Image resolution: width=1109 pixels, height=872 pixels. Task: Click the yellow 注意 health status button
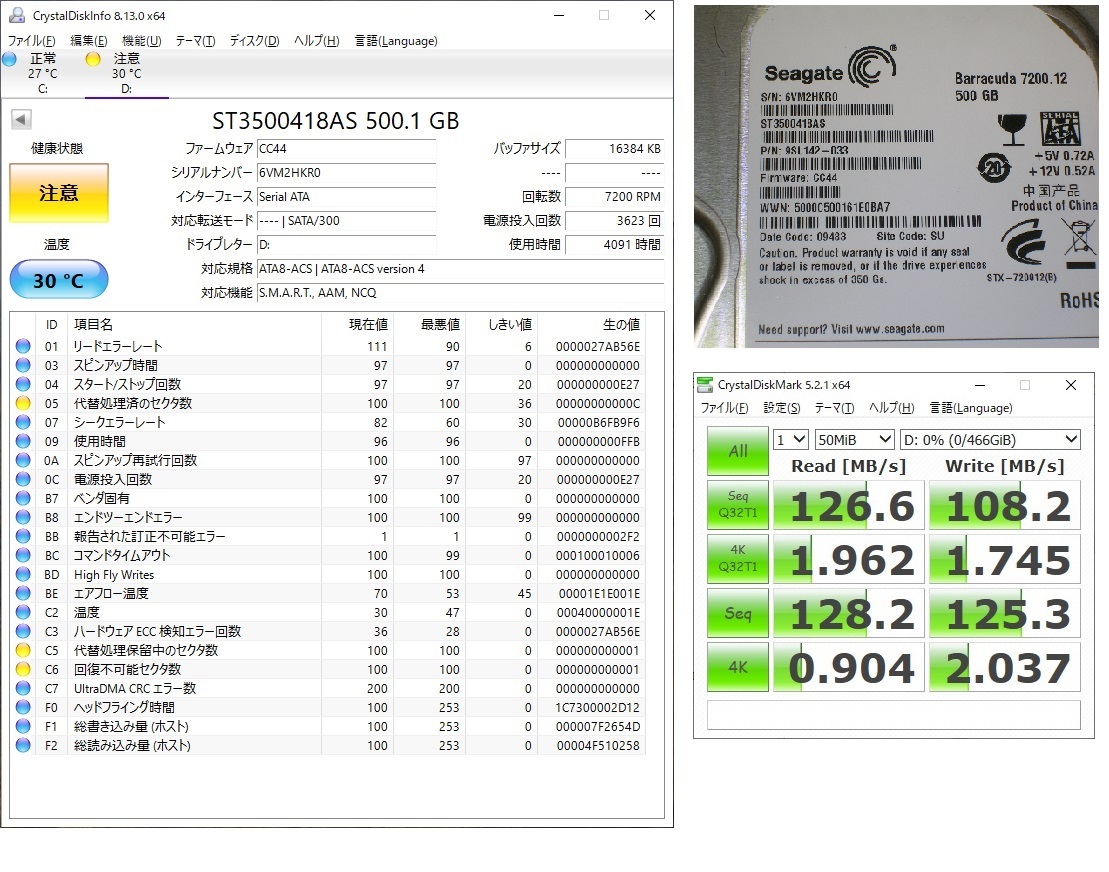coord(59,193)
